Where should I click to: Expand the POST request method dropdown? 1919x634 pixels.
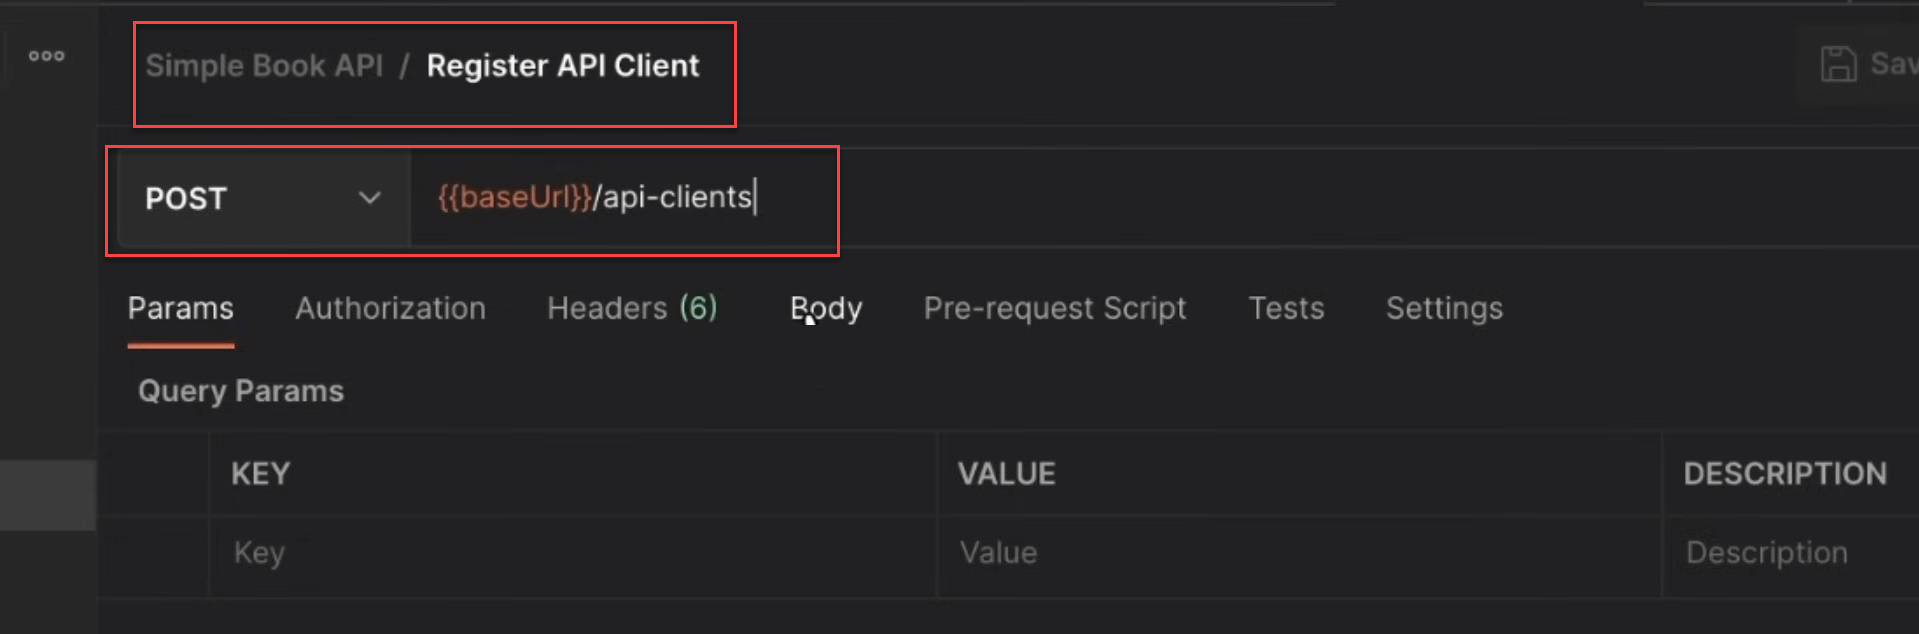370,198
